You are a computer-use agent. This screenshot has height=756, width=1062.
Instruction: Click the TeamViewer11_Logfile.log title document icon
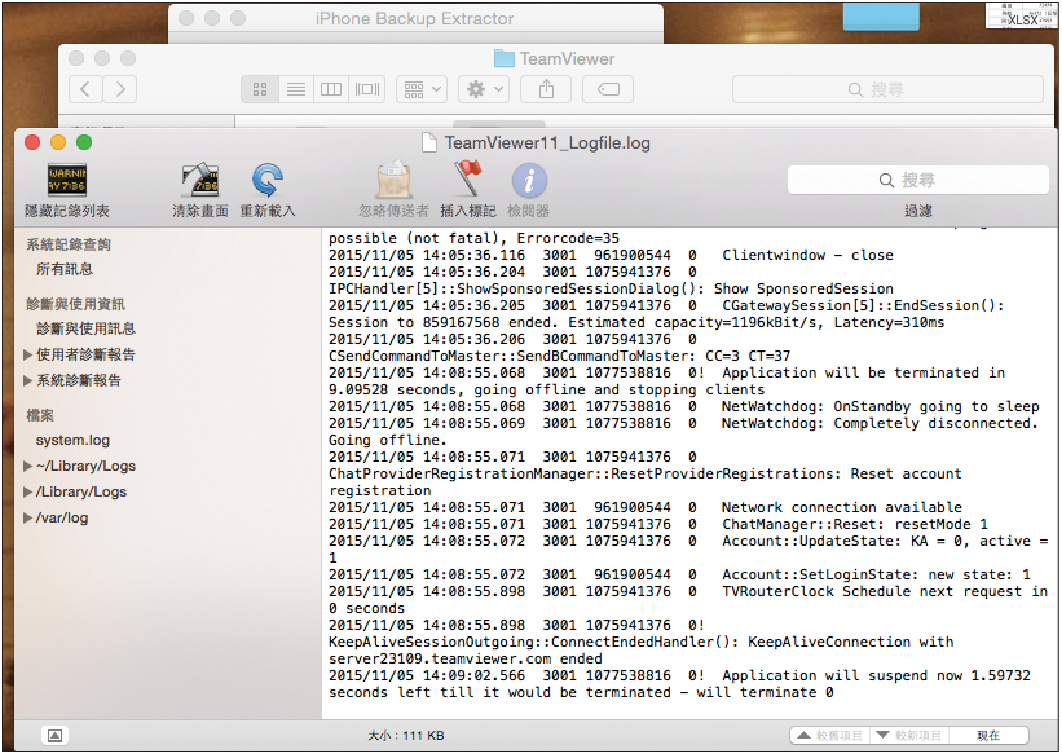point(429,143)
